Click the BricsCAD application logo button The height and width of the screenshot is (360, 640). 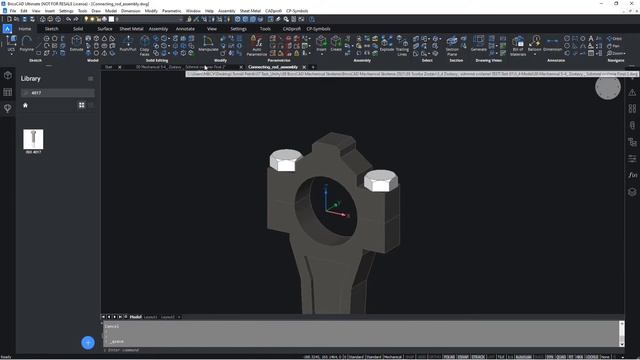[x=7, y=29]
